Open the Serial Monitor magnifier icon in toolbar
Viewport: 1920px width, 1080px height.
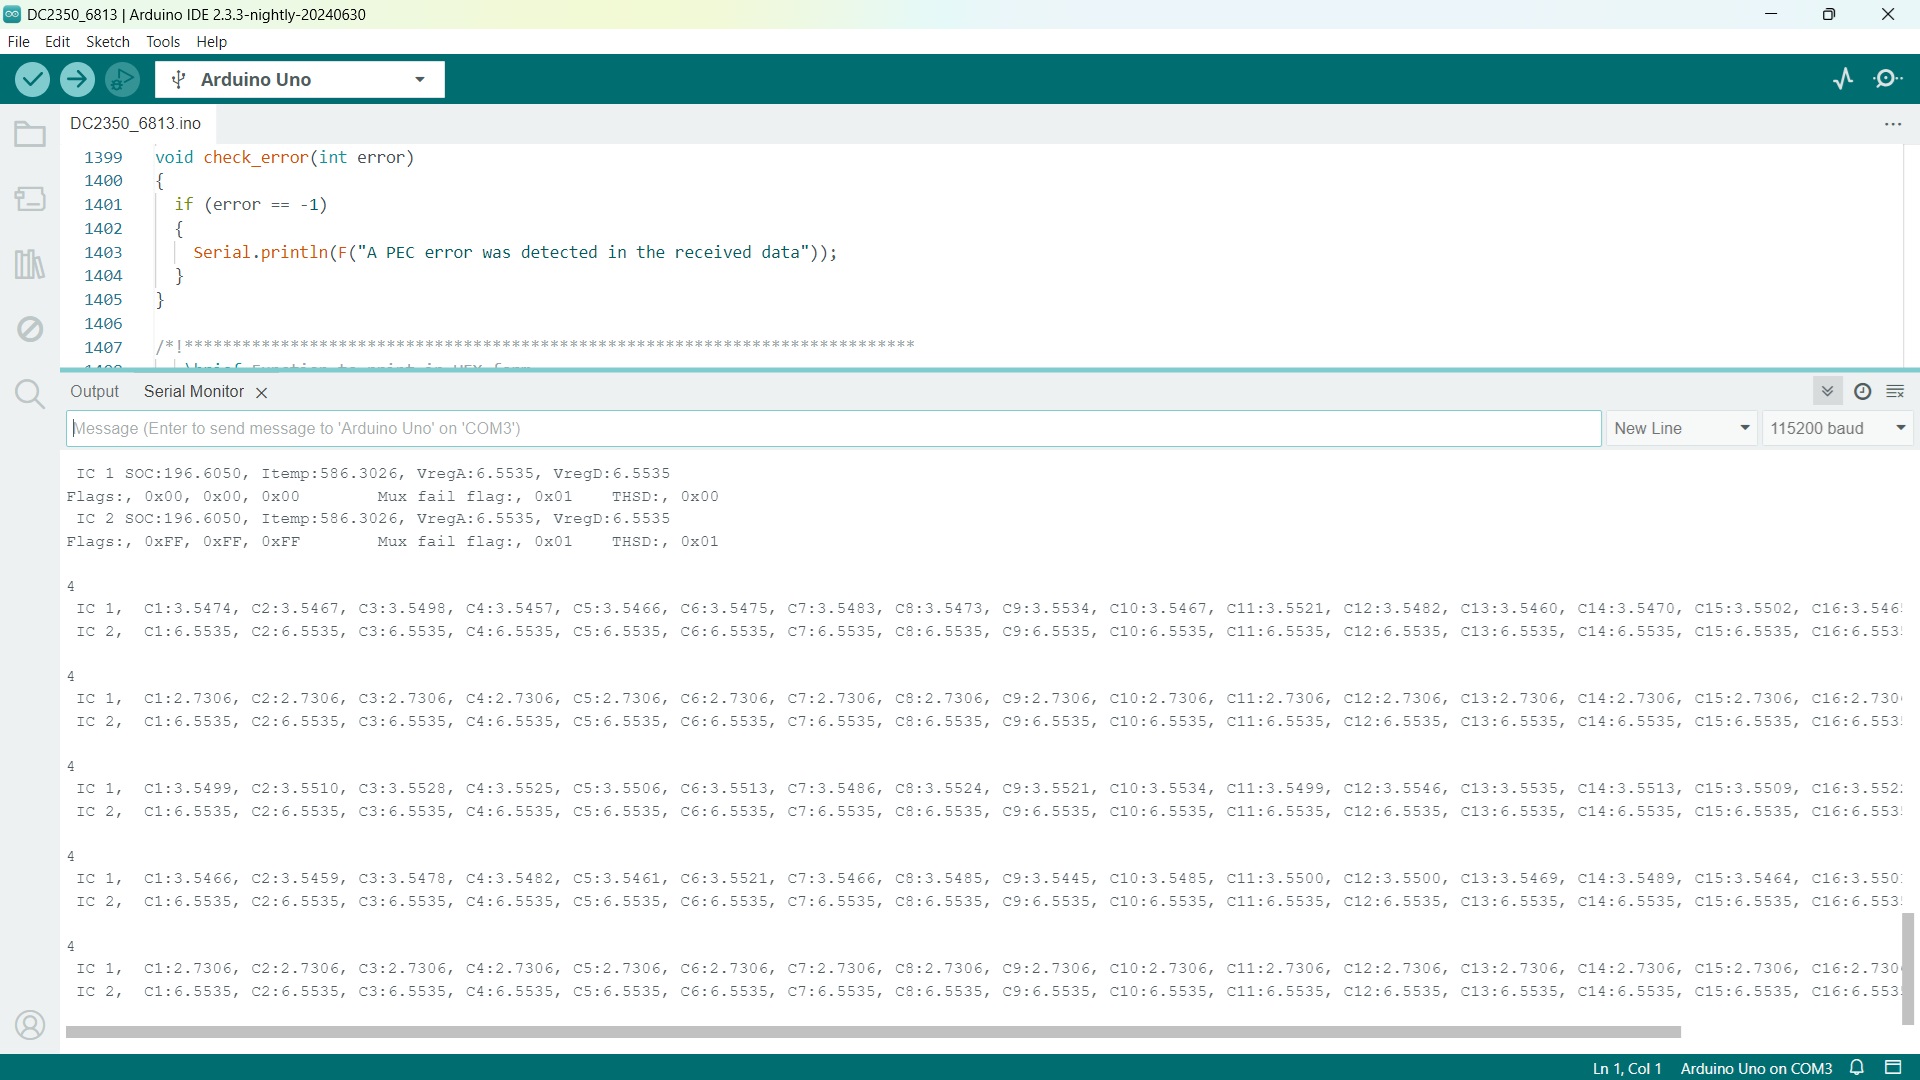click(x=1888, y=79)
